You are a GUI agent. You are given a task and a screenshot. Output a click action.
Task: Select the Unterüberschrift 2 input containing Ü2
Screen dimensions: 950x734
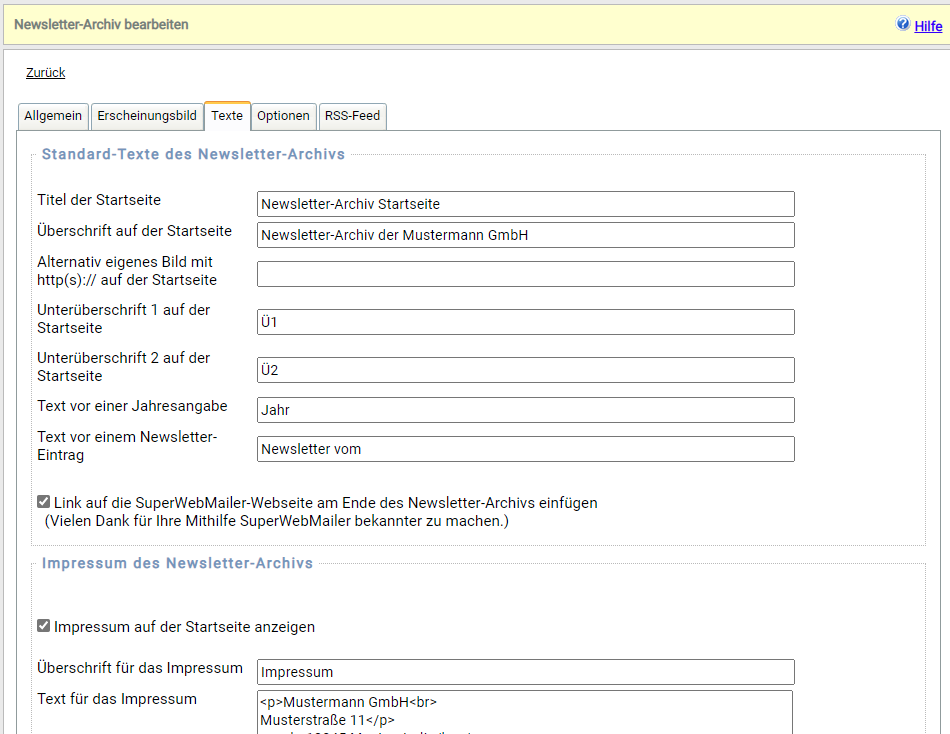(x=525, y=370)
